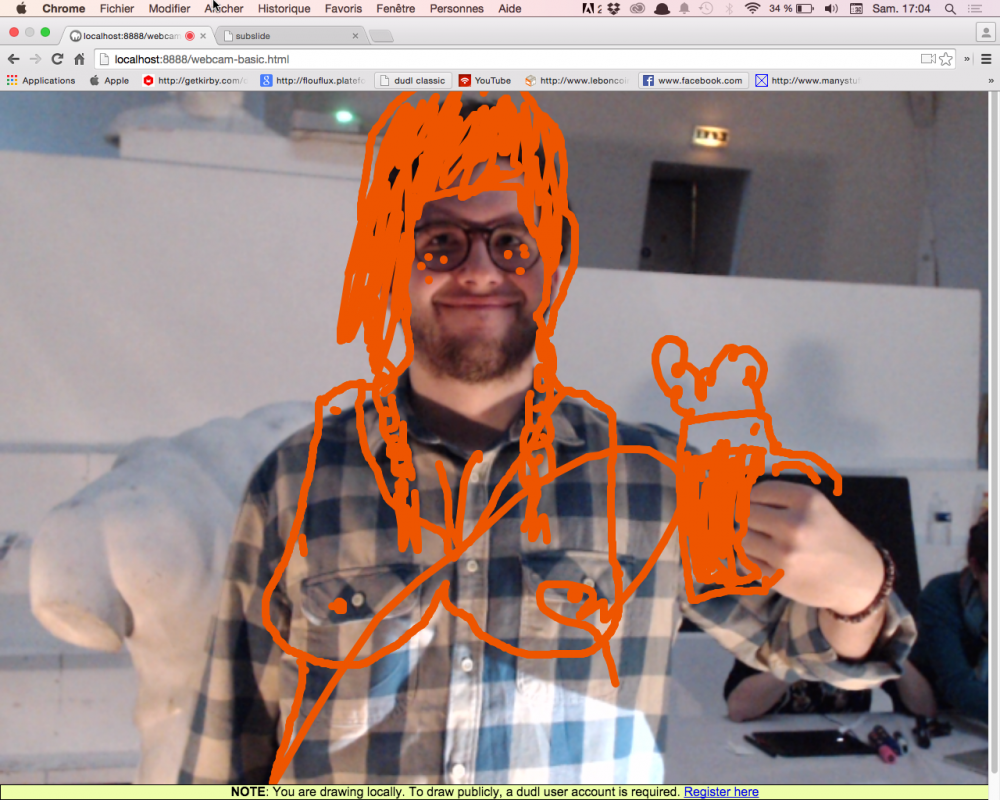This screenshot has width=1000, height=800.
Task: Open the Modifier menu
Action: (x=169, y=8)
